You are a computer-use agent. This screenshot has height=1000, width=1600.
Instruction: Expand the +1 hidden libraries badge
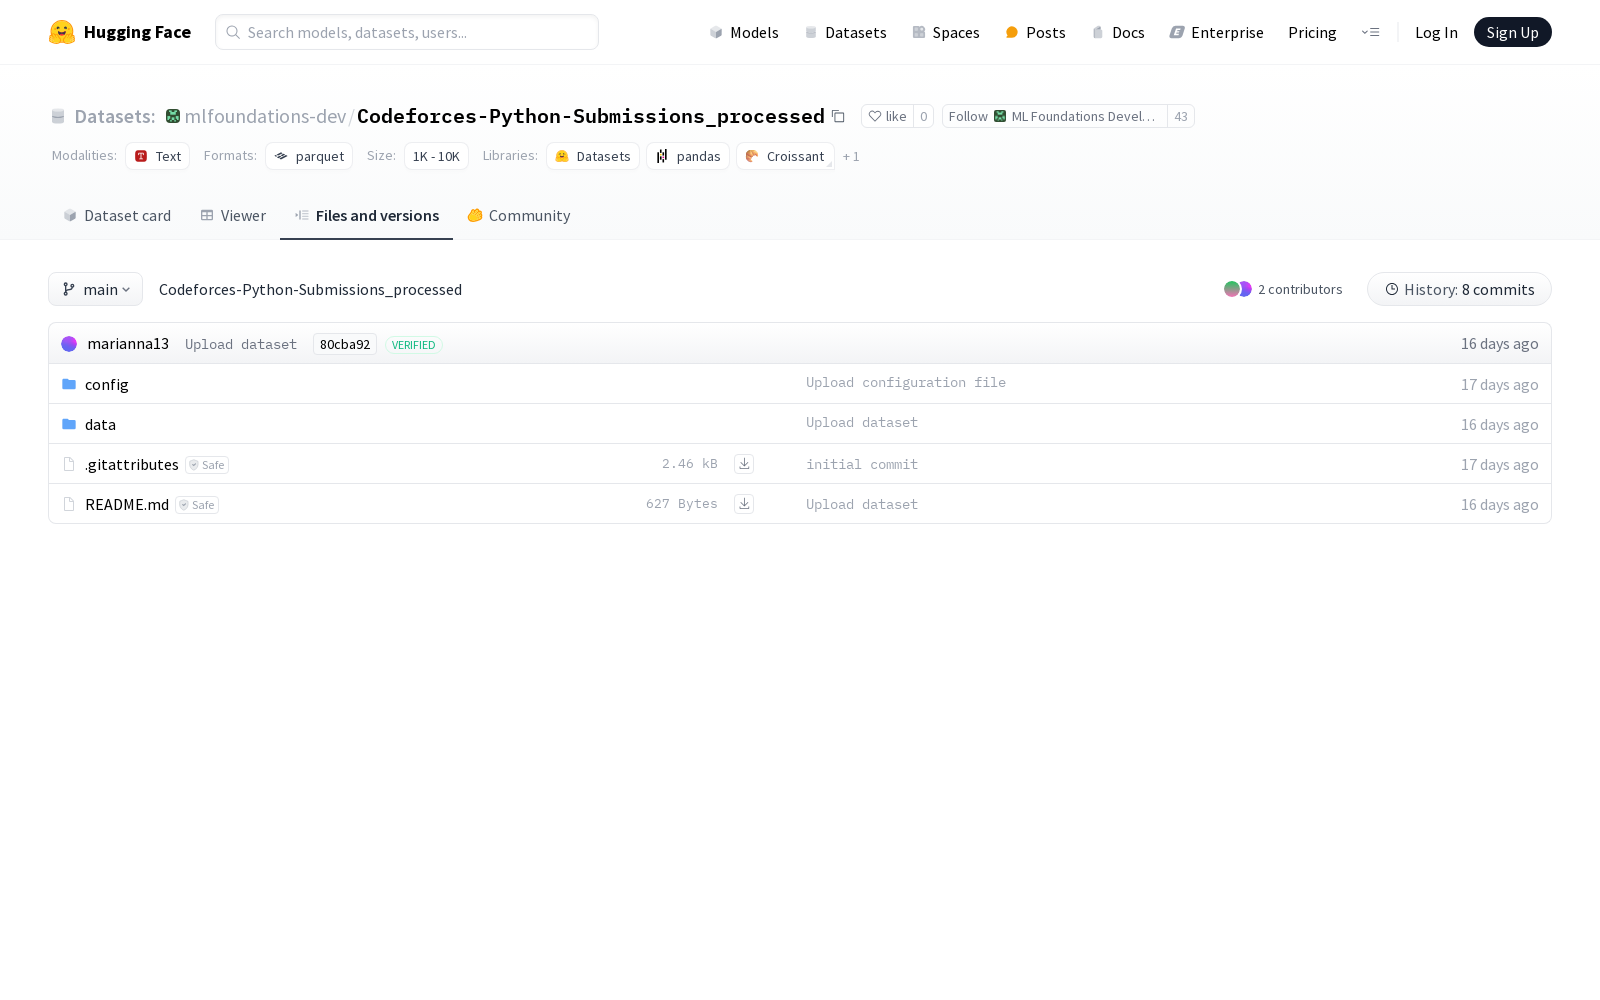851,156
